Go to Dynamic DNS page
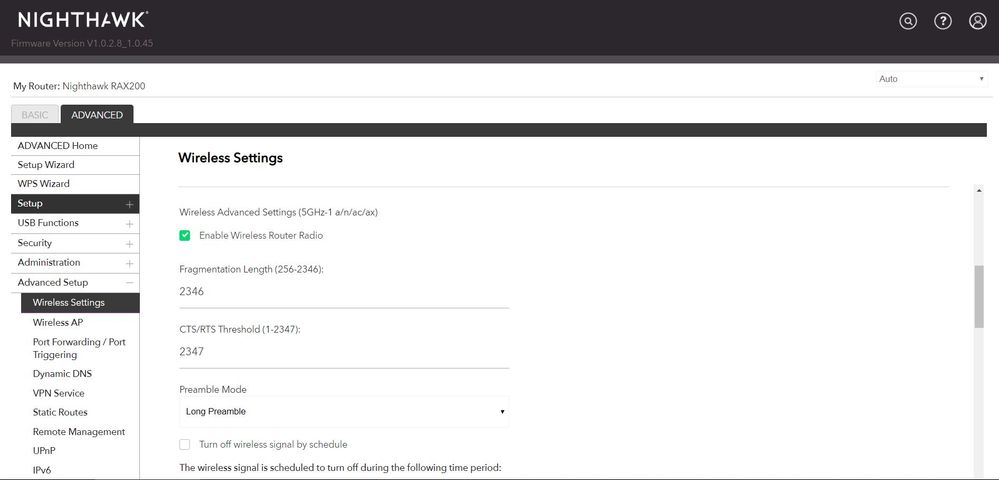 [62, 374]
